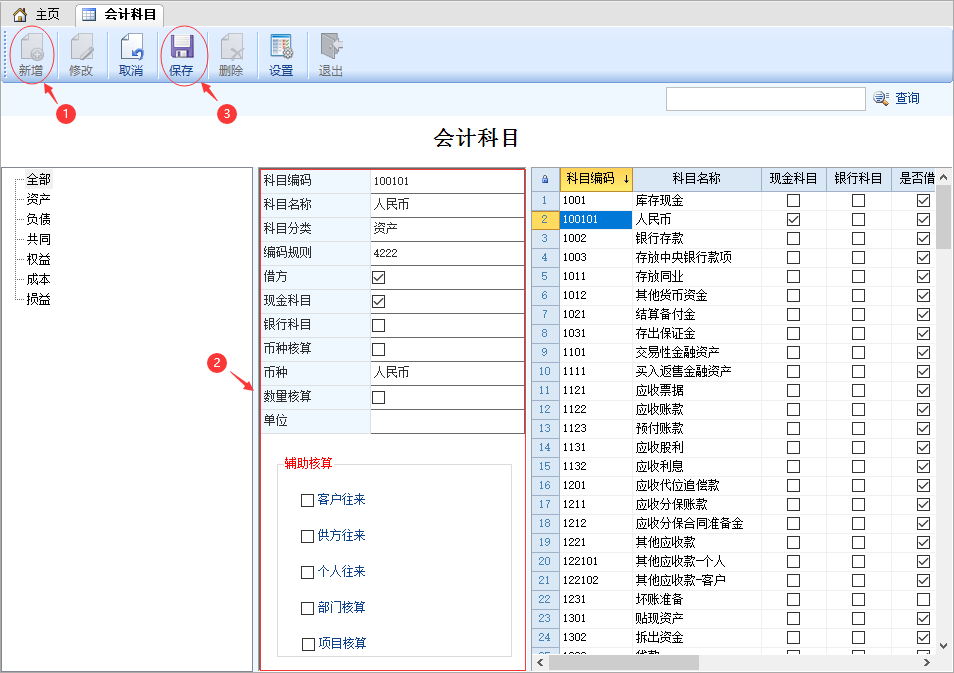Select the 1002 银行存款 row
Screen dimensions: 954x673
(x=733, y=238)
